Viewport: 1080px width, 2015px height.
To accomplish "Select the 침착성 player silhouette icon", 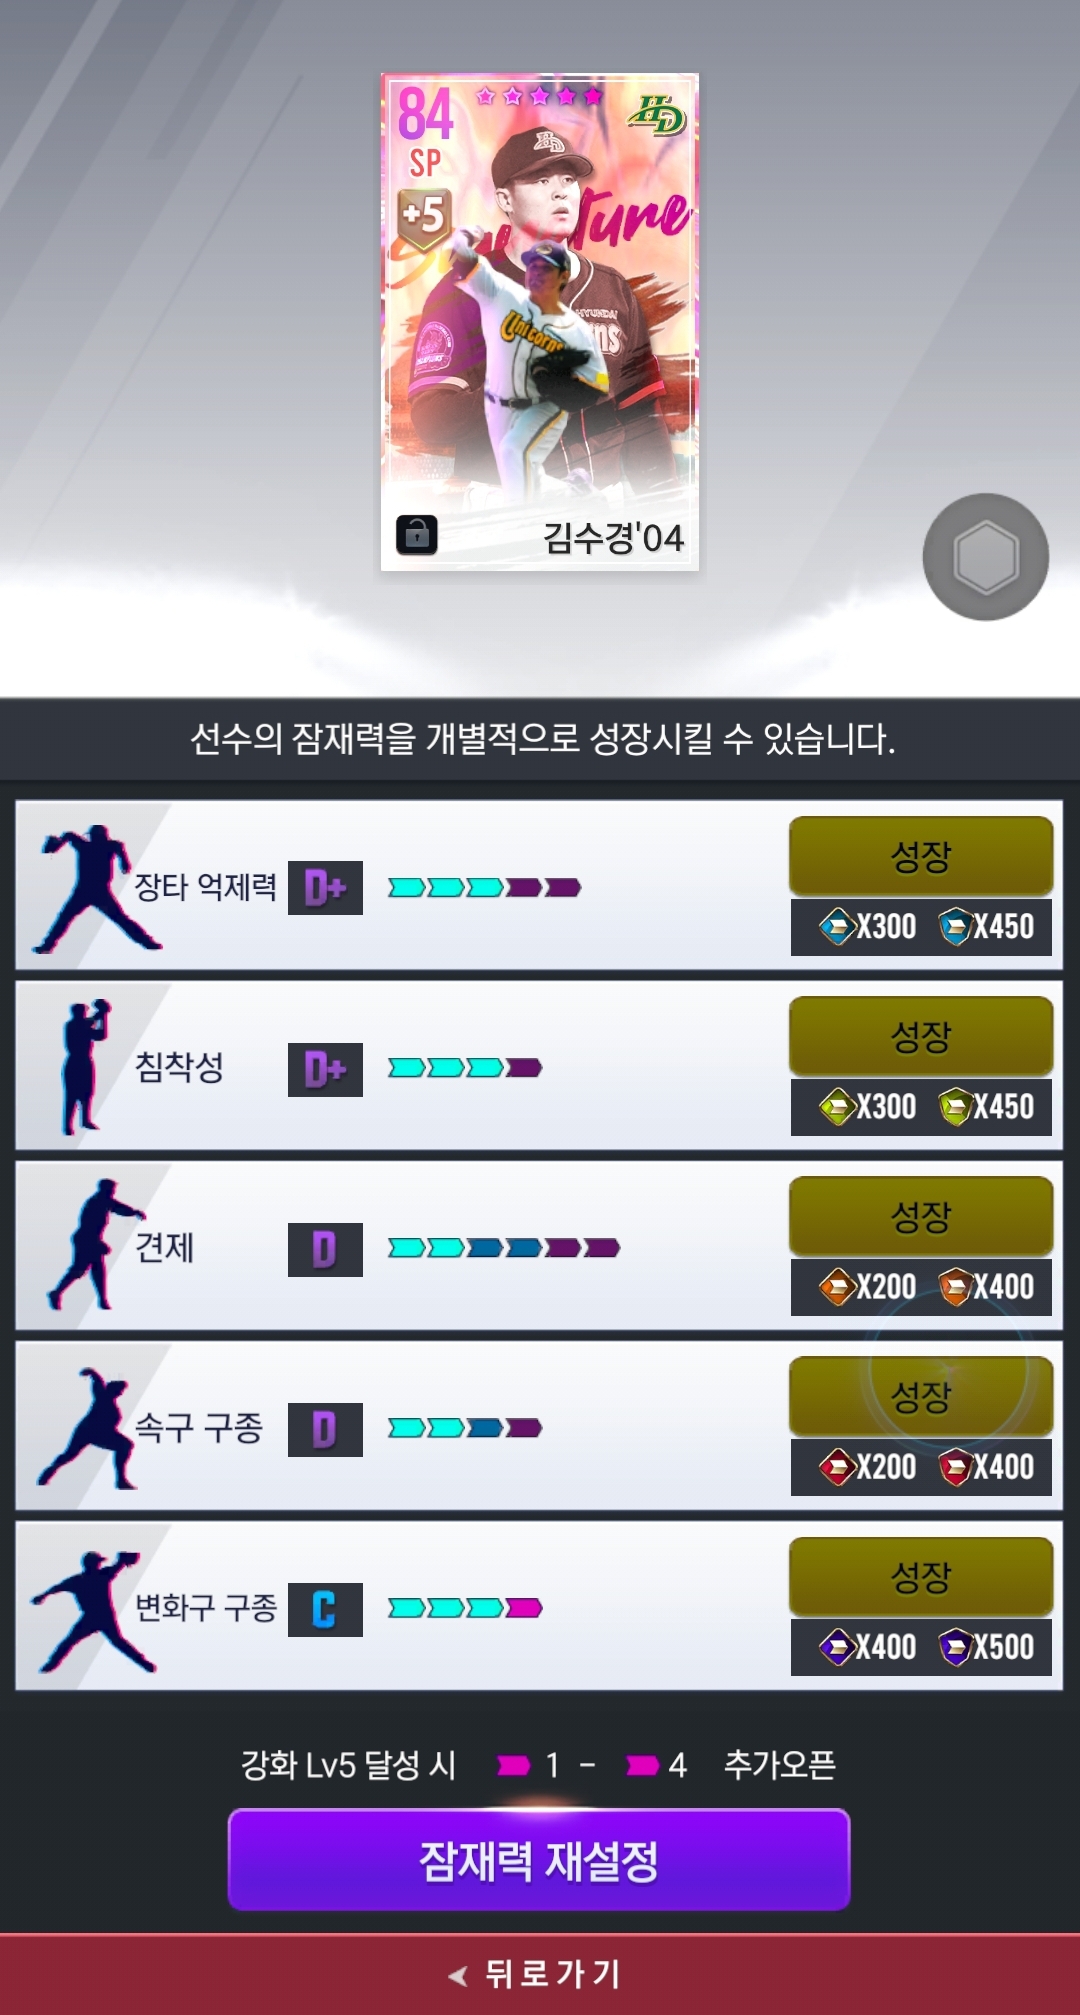I will click(x=86, y=1066).
